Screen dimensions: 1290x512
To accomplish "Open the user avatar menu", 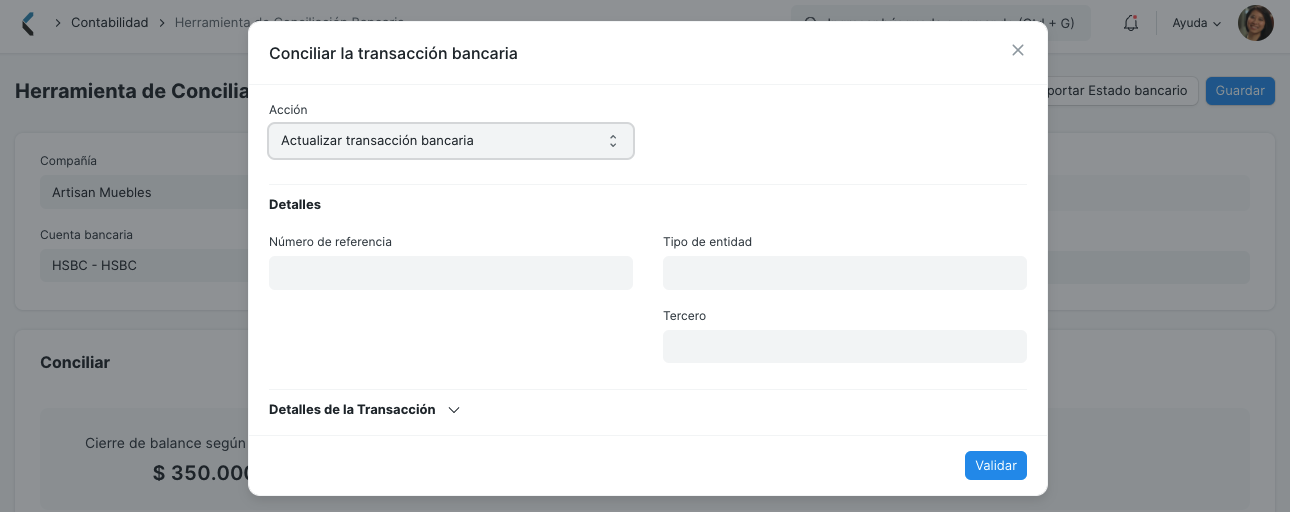I will (x=1256, y=23).
